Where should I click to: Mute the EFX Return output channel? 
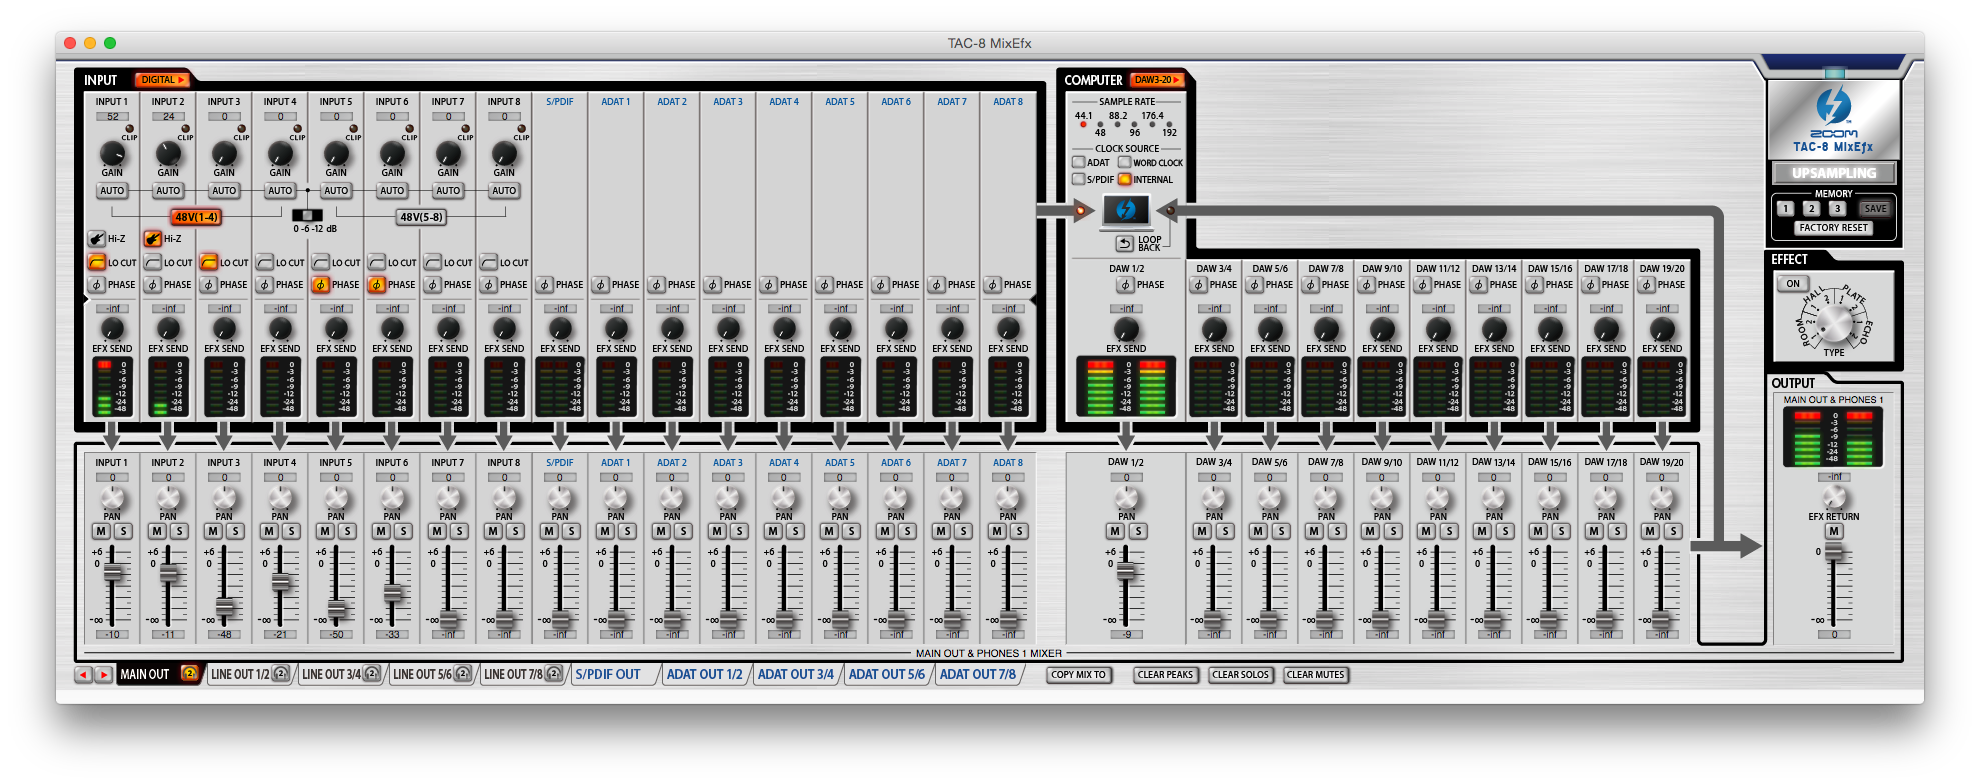(x=1834, y=531)
